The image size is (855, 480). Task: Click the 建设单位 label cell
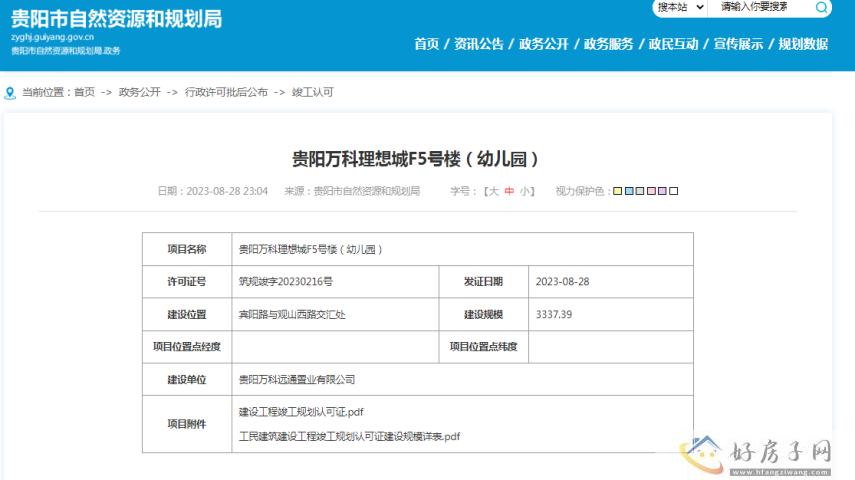click(x=187, y=379)
